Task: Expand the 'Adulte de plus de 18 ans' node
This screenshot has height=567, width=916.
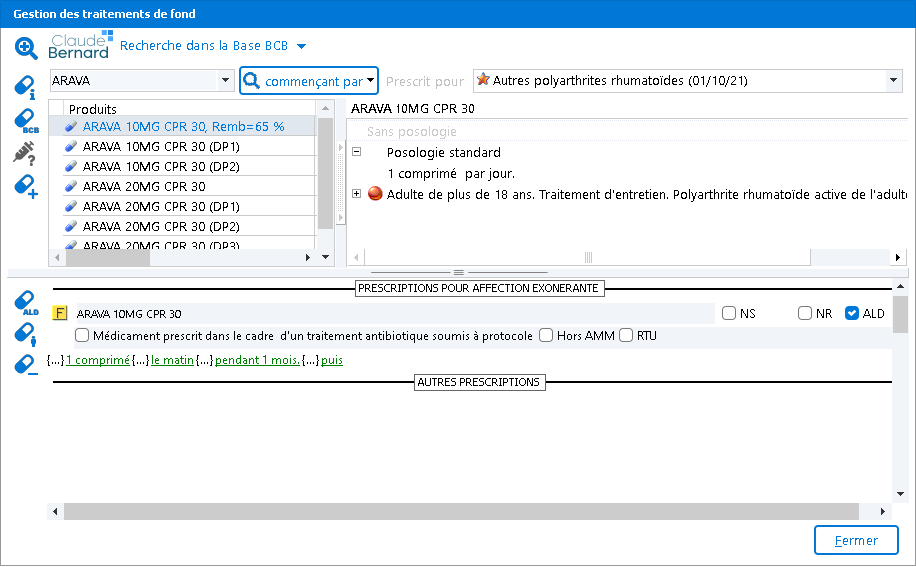Action: 357,193
